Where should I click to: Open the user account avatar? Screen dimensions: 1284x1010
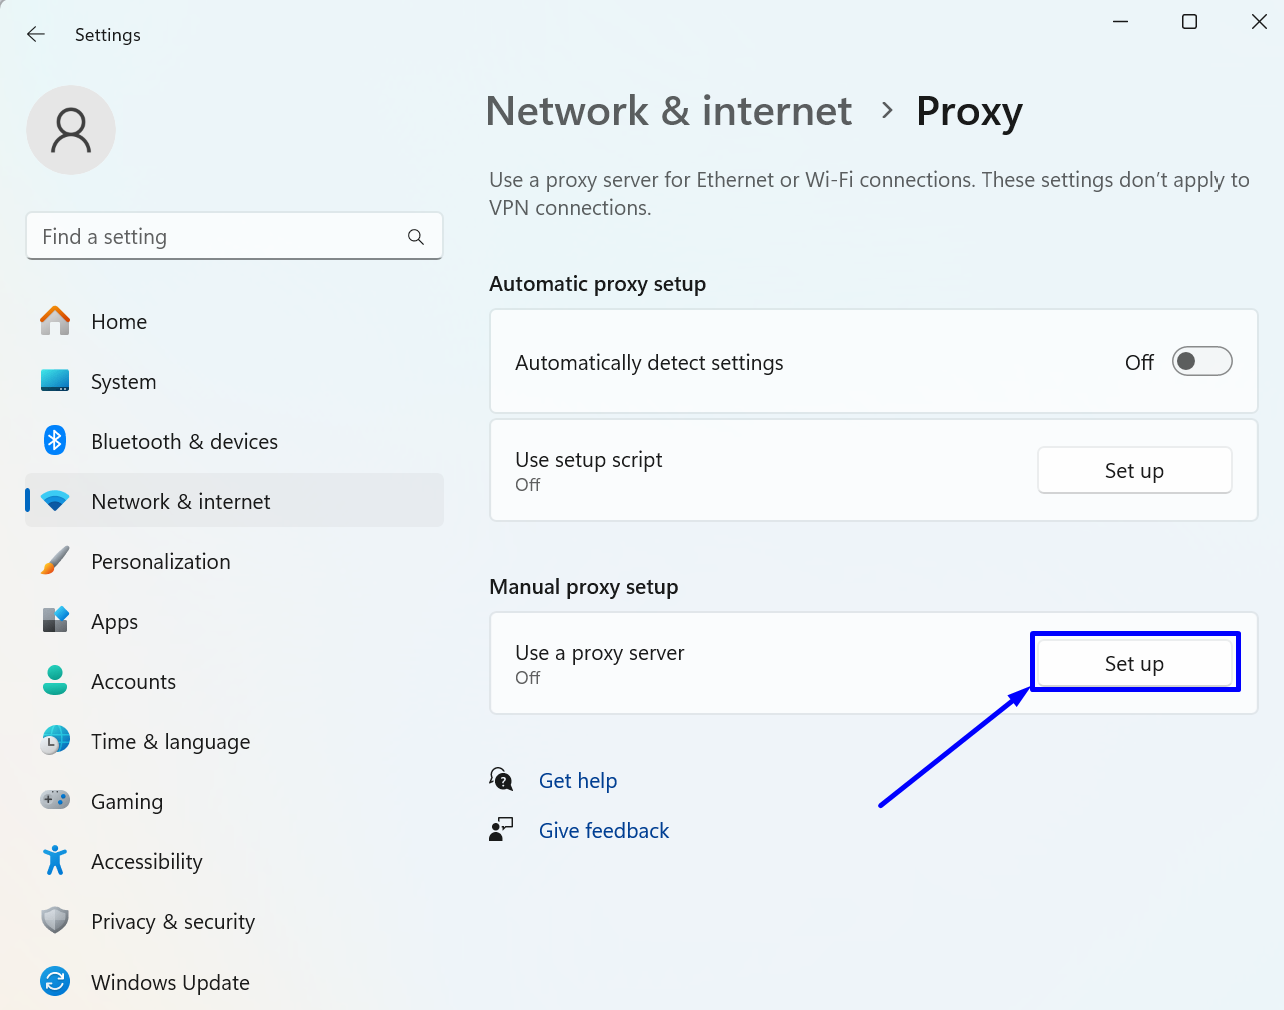coord(70,130)
